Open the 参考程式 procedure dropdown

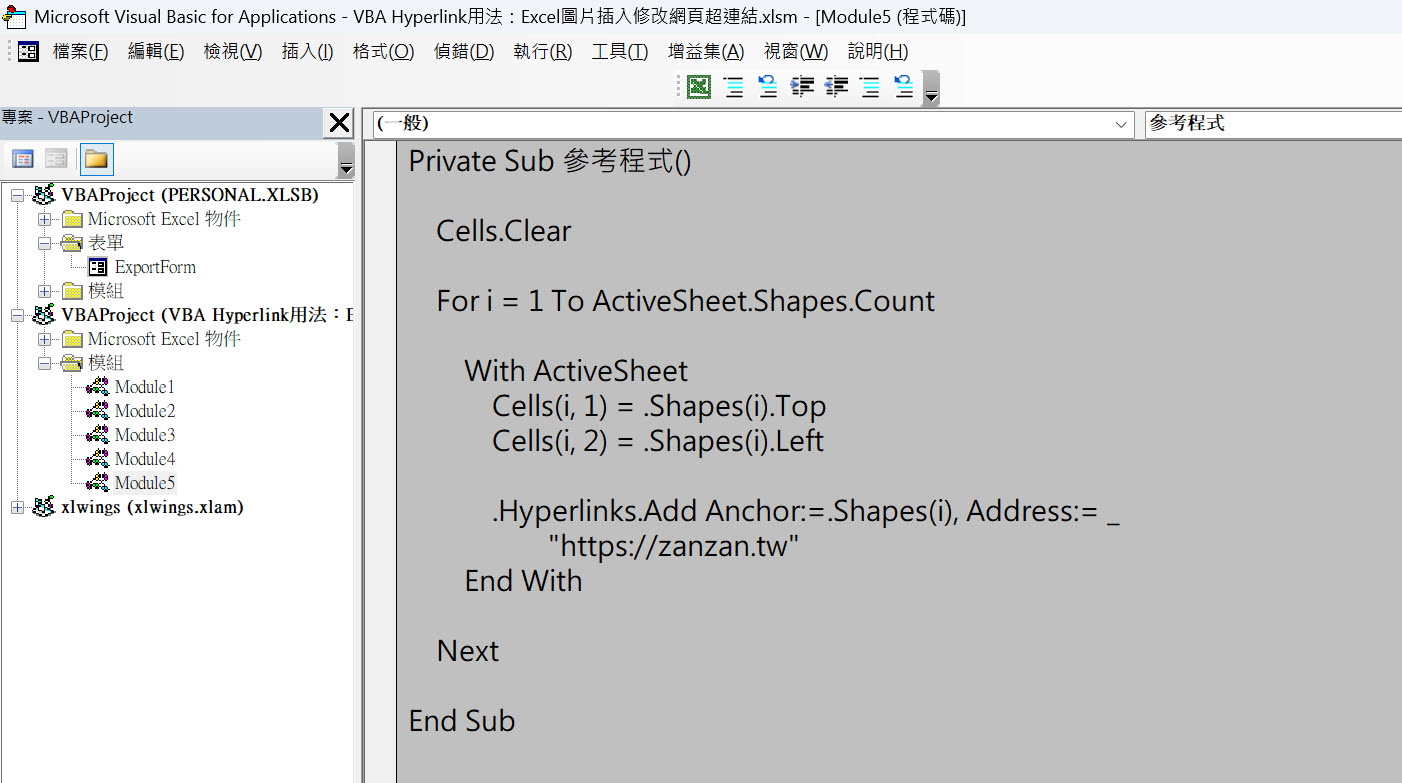[x=1272, y=124]
